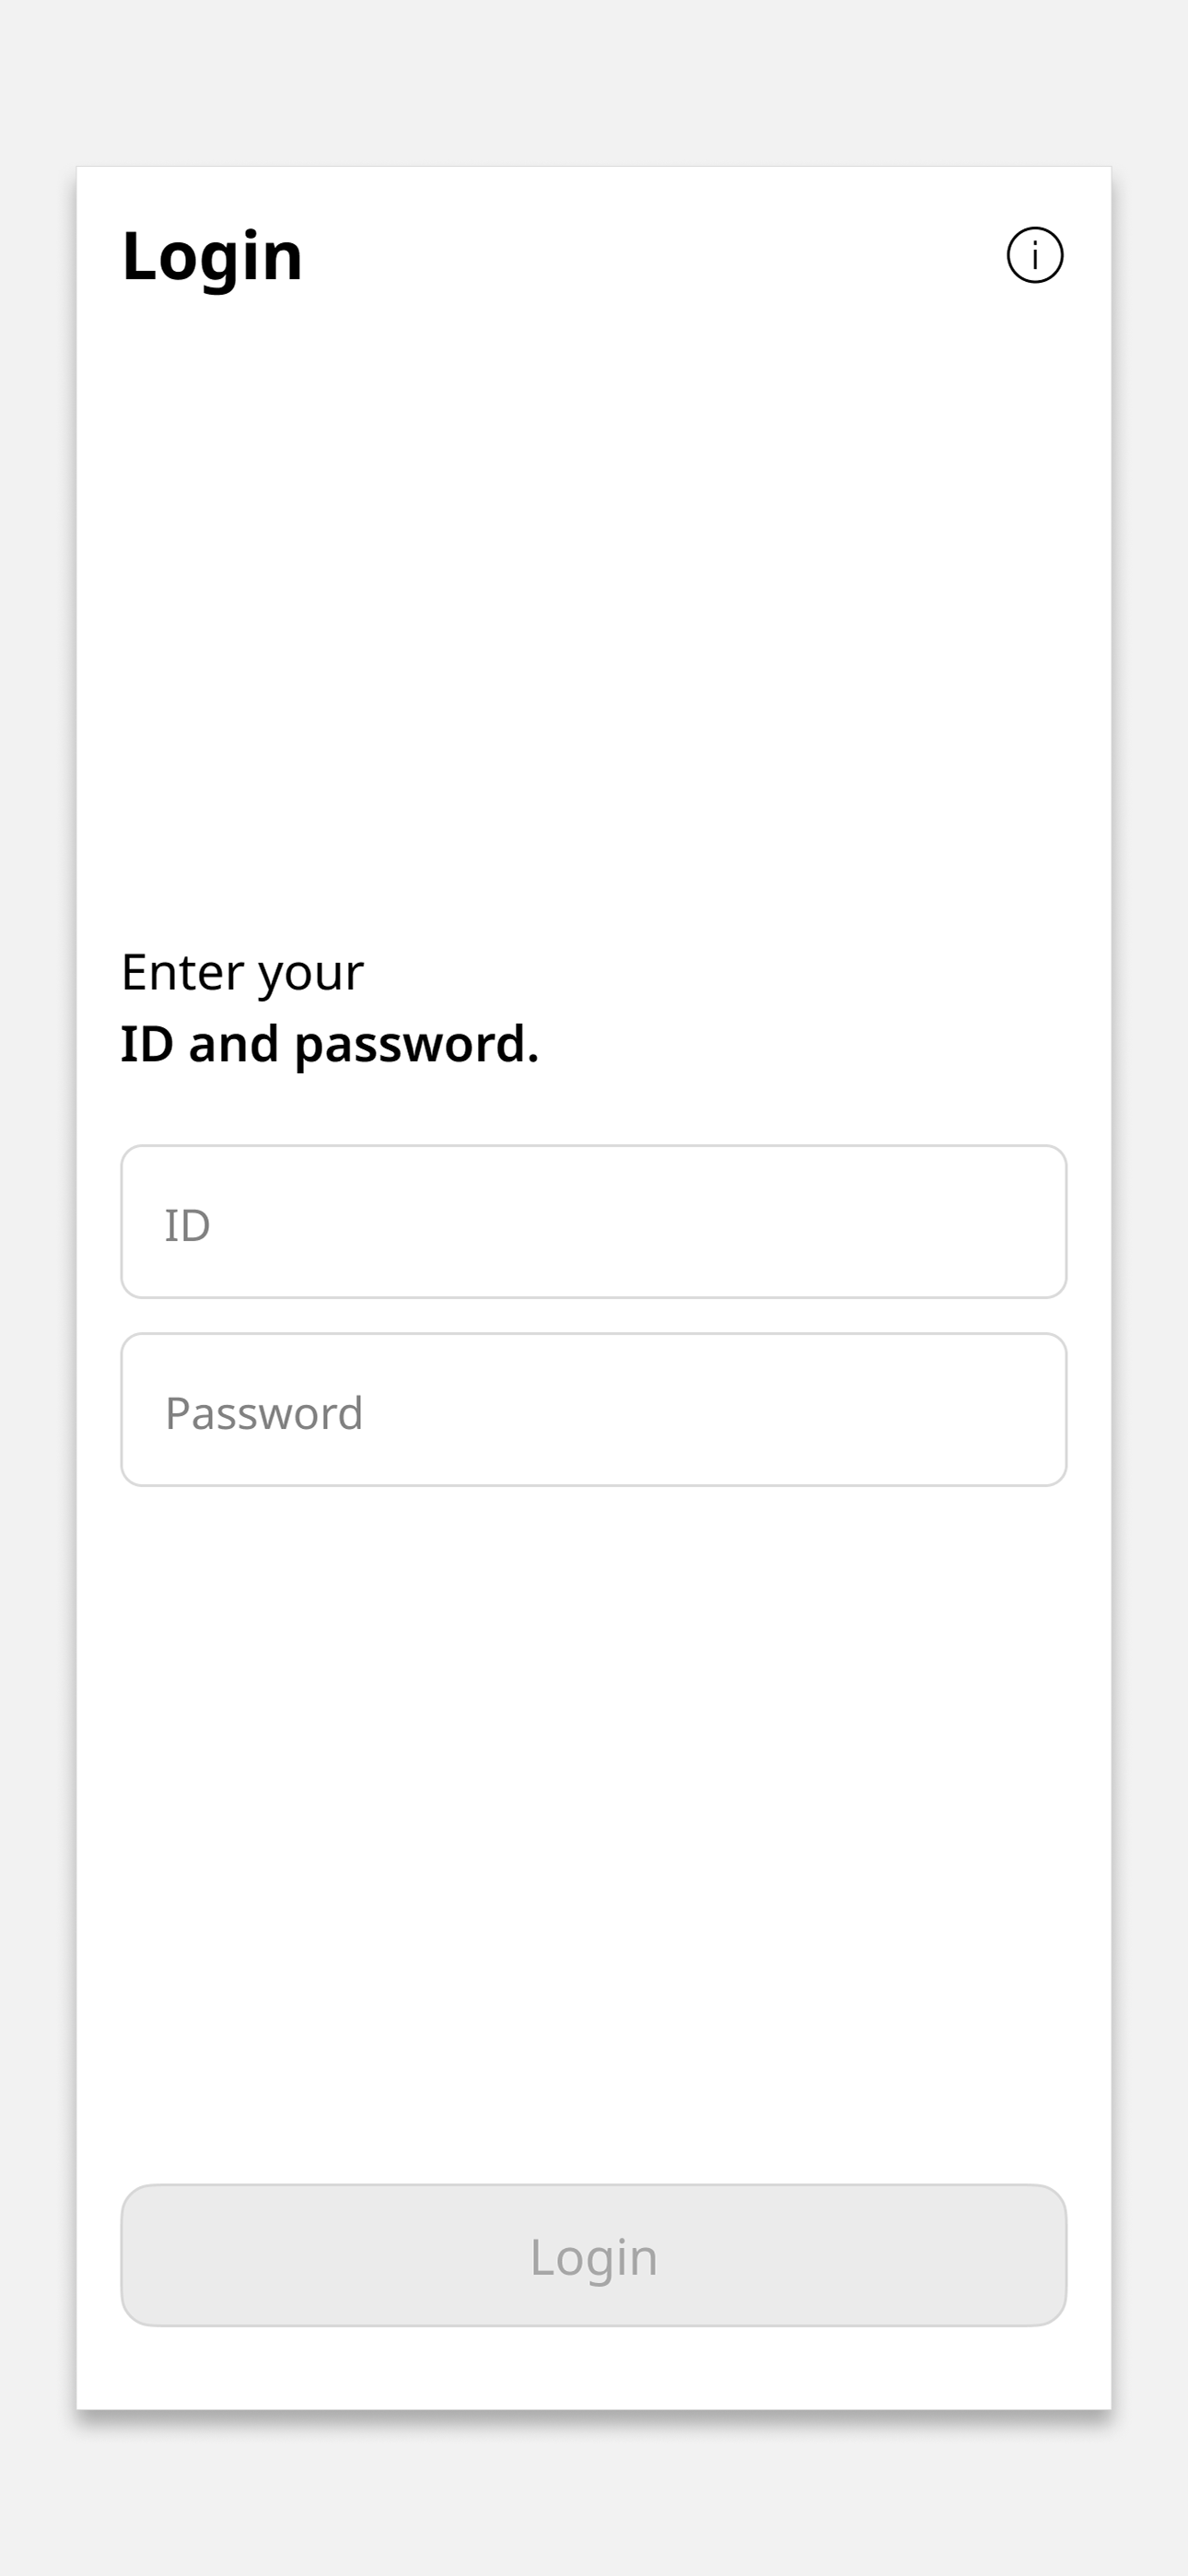Show login help via info icon
1188x2576 pixels.
tap(1034, 255)
